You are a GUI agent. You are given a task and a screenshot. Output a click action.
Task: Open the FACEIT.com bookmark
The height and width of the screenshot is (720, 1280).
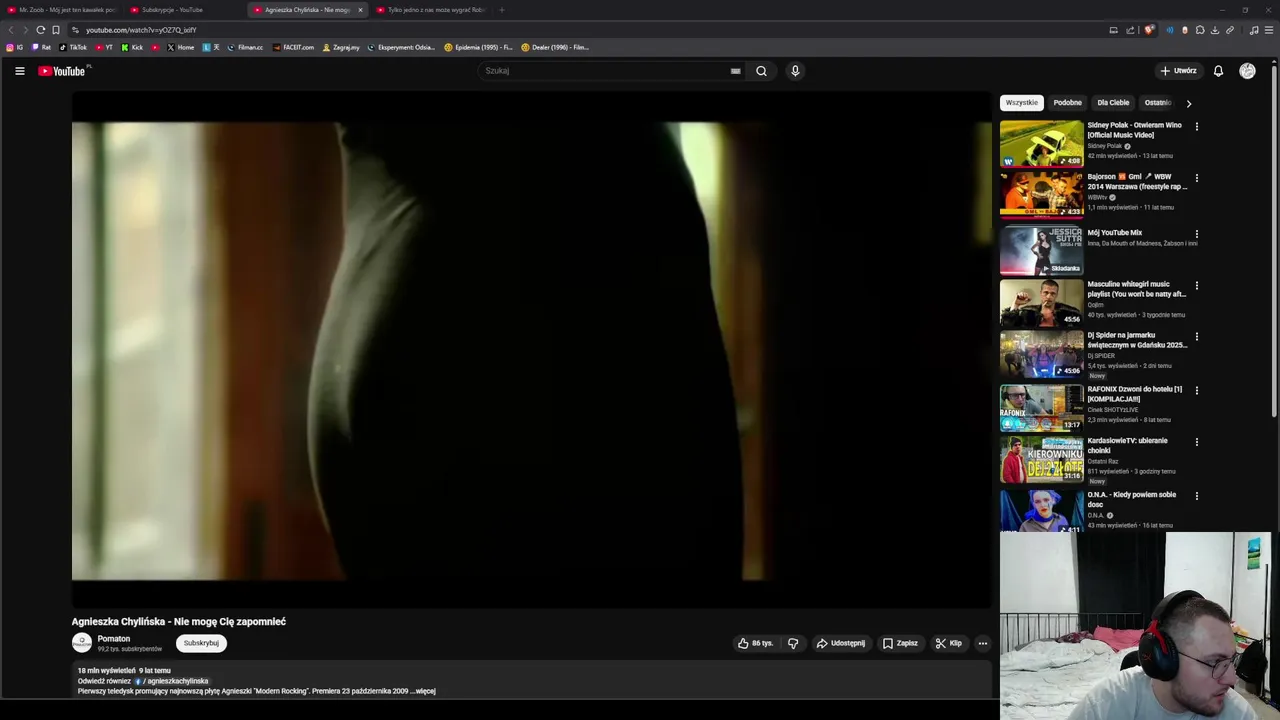point(294,47)
